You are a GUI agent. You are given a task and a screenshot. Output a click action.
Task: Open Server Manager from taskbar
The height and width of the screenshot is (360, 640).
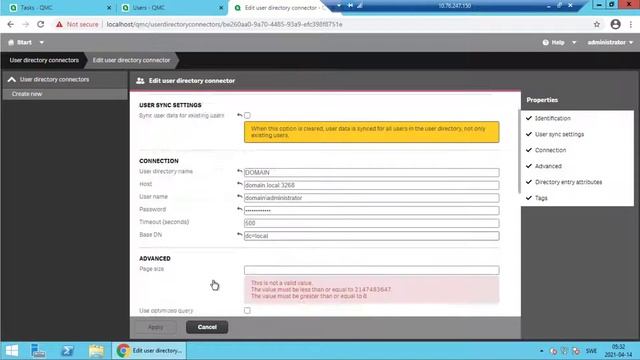[x=38, y=351]
